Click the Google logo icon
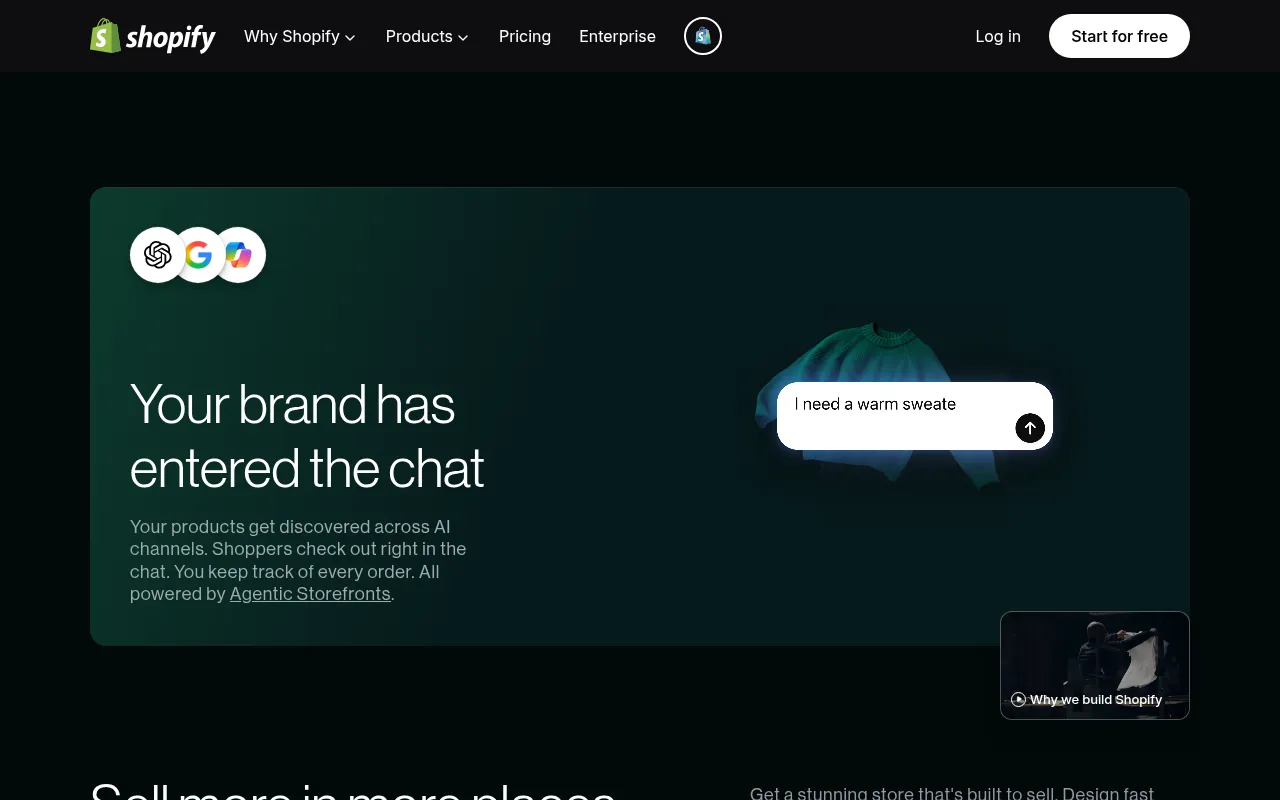This screenshot has width=1280, height=800. (x=198, y=255)
